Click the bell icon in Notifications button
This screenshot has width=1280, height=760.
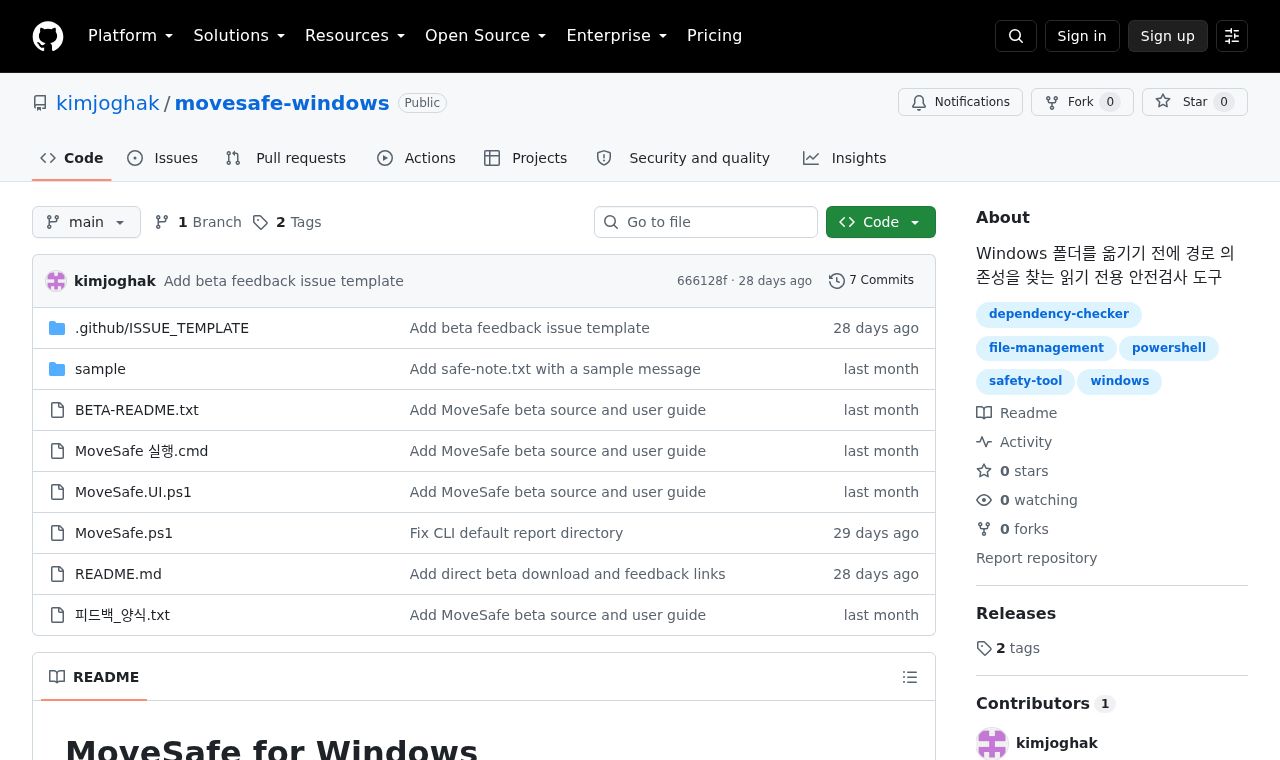tap(919, 102)
